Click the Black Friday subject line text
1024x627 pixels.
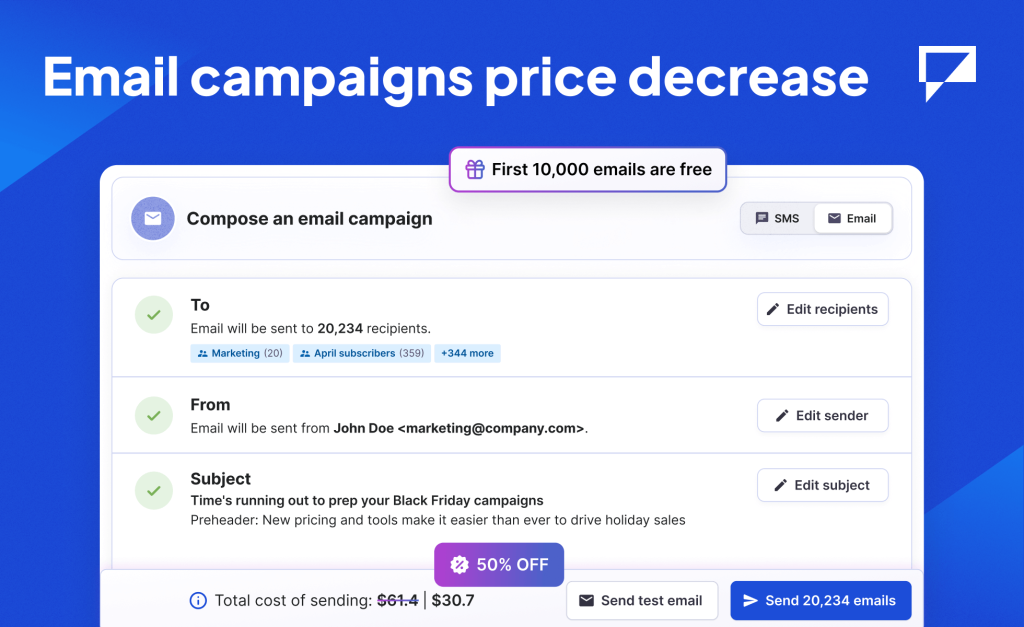pos(367,500)
